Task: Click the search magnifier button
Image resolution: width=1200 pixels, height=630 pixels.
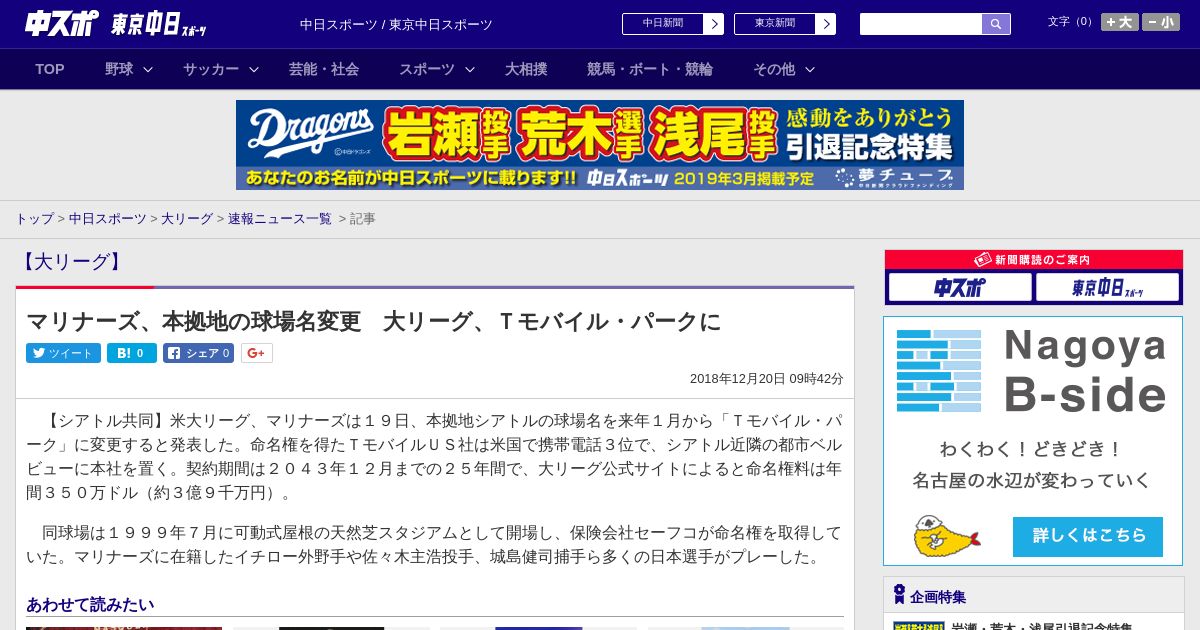Action: click(996, 24)
